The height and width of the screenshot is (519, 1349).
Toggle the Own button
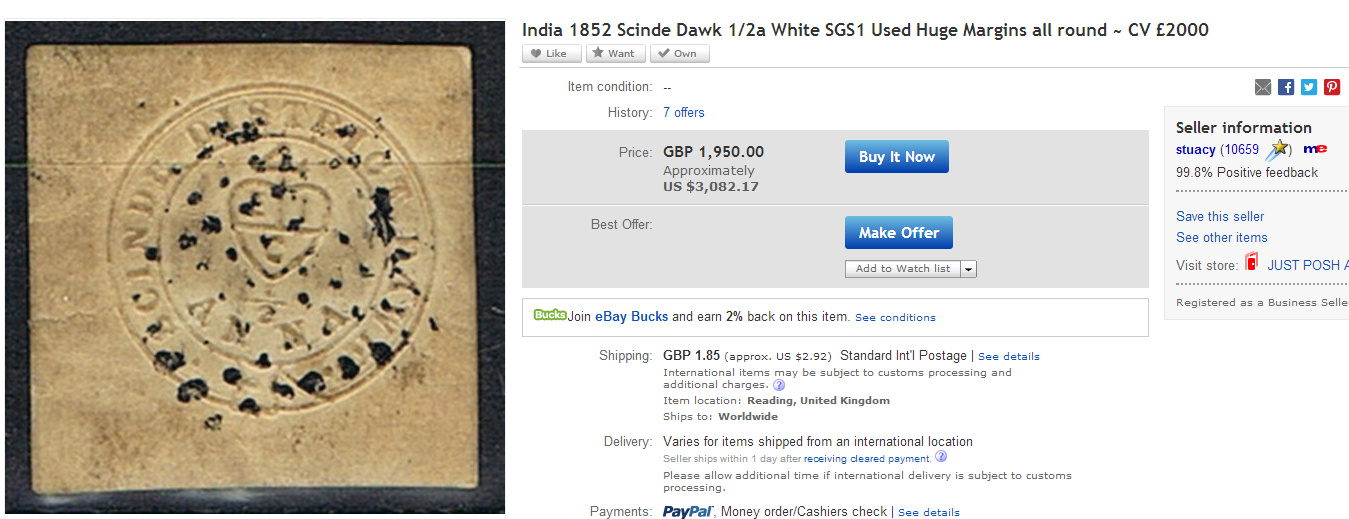tap(679, 54)
